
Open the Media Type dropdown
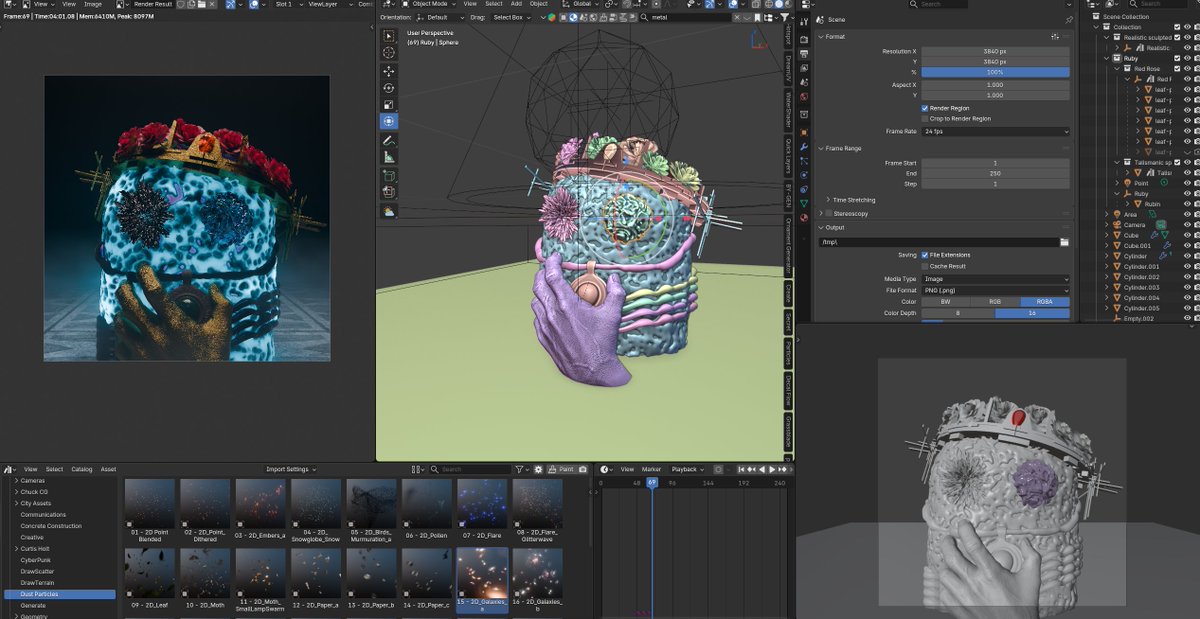pos(995,279)
